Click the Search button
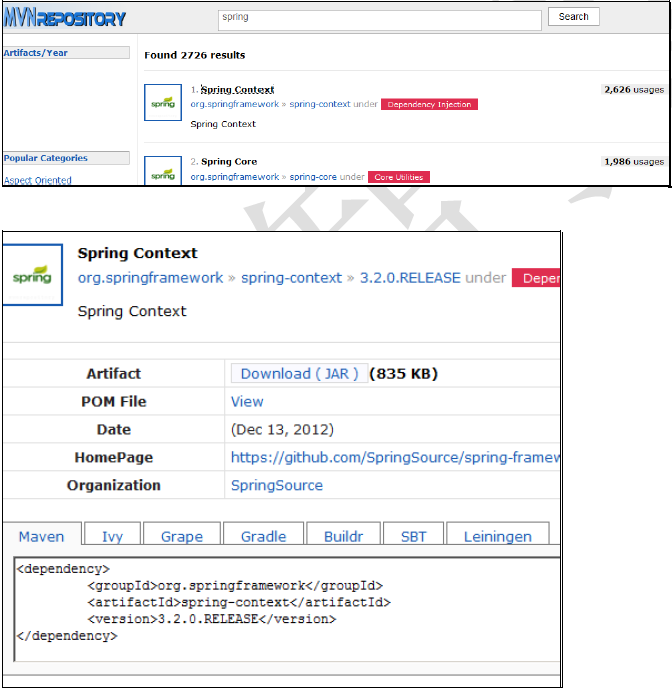Image resolution: width=672 pixels, height=688 pixels. pyautogui.click(x=573, y=17)
